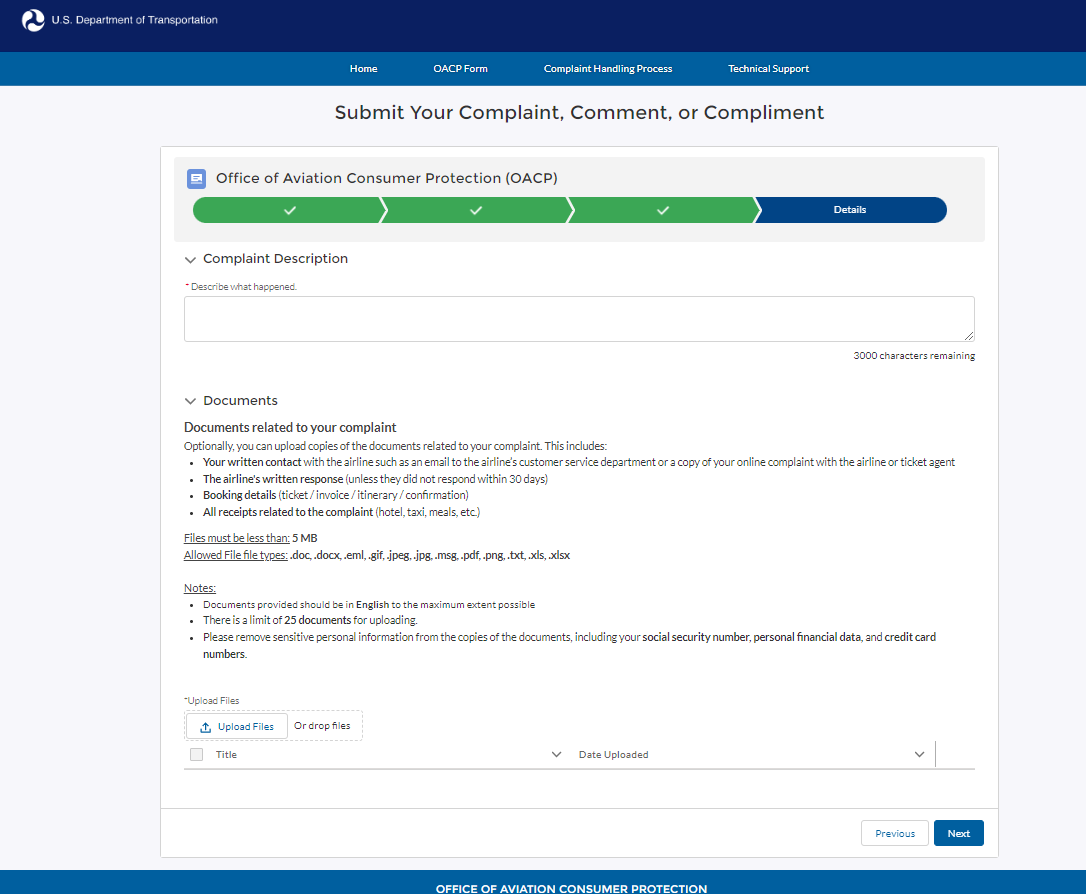Click the 3000 characters remaining counter
Screen dimensions: 1086x894
[914, 355]
